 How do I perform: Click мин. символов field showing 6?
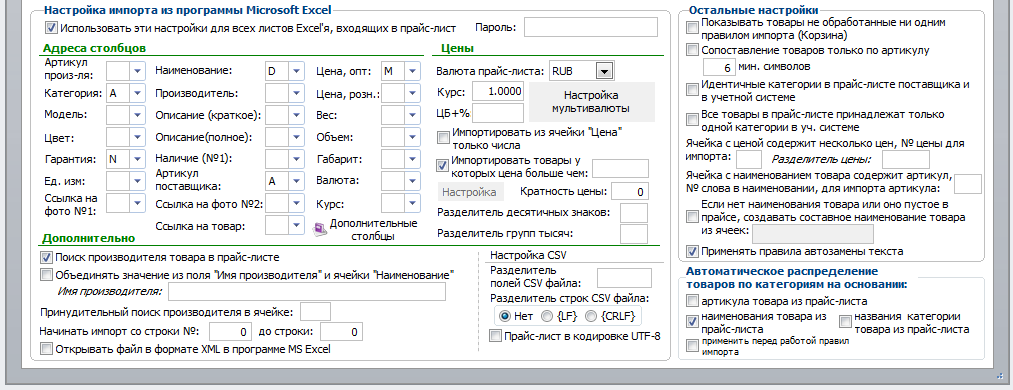719,67
